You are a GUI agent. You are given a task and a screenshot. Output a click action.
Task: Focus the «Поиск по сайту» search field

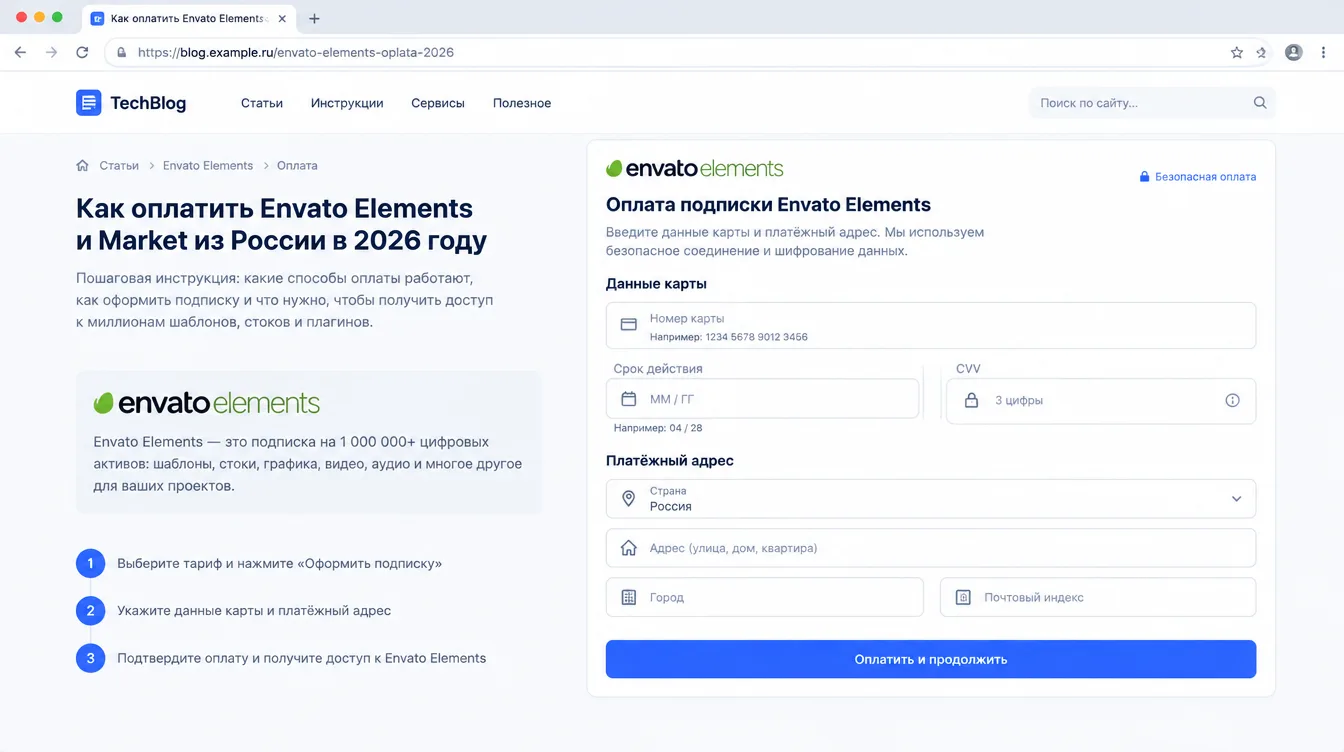pyautogui.click(x=1152, y=102)
